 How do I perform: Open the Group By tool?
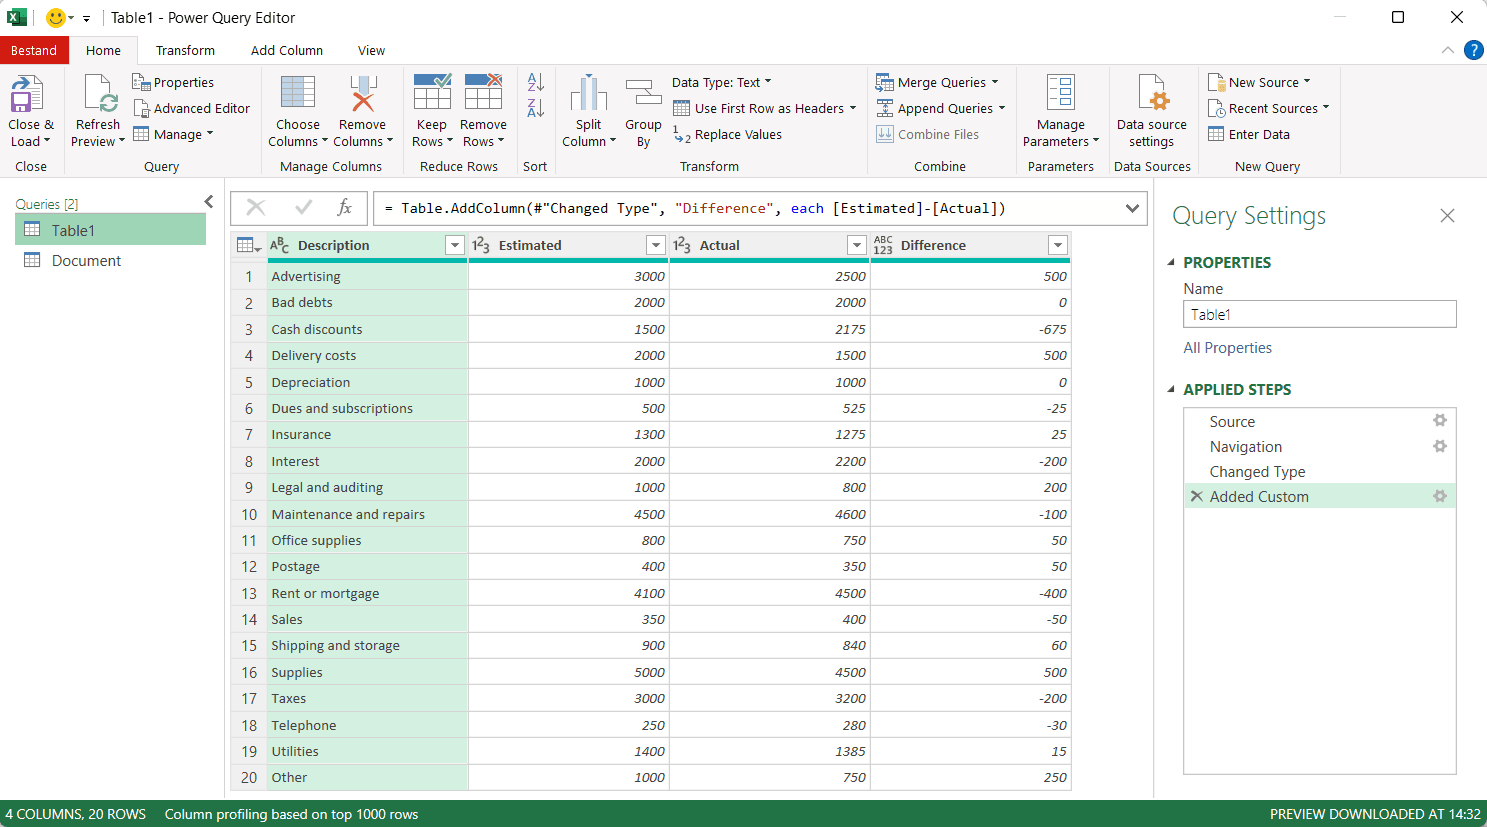[x=643, y=110]
